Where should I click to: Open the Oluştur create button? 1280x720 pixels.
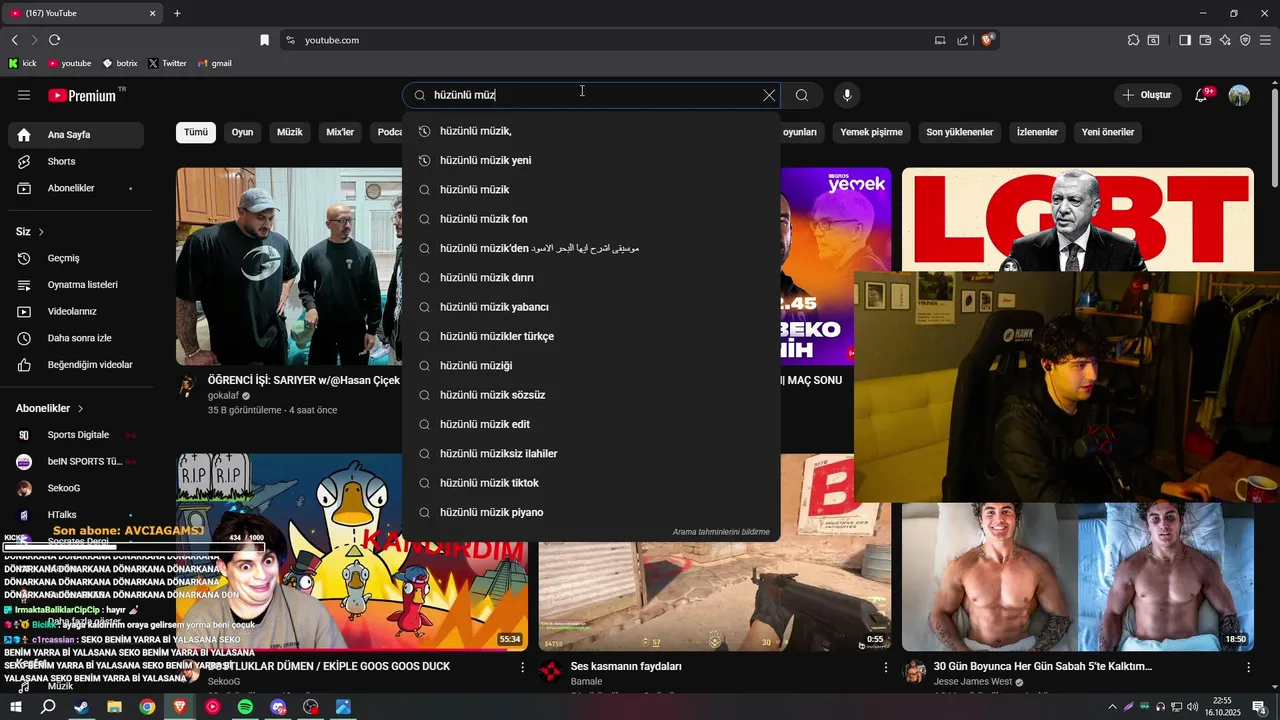click(x=1148, y=95)
